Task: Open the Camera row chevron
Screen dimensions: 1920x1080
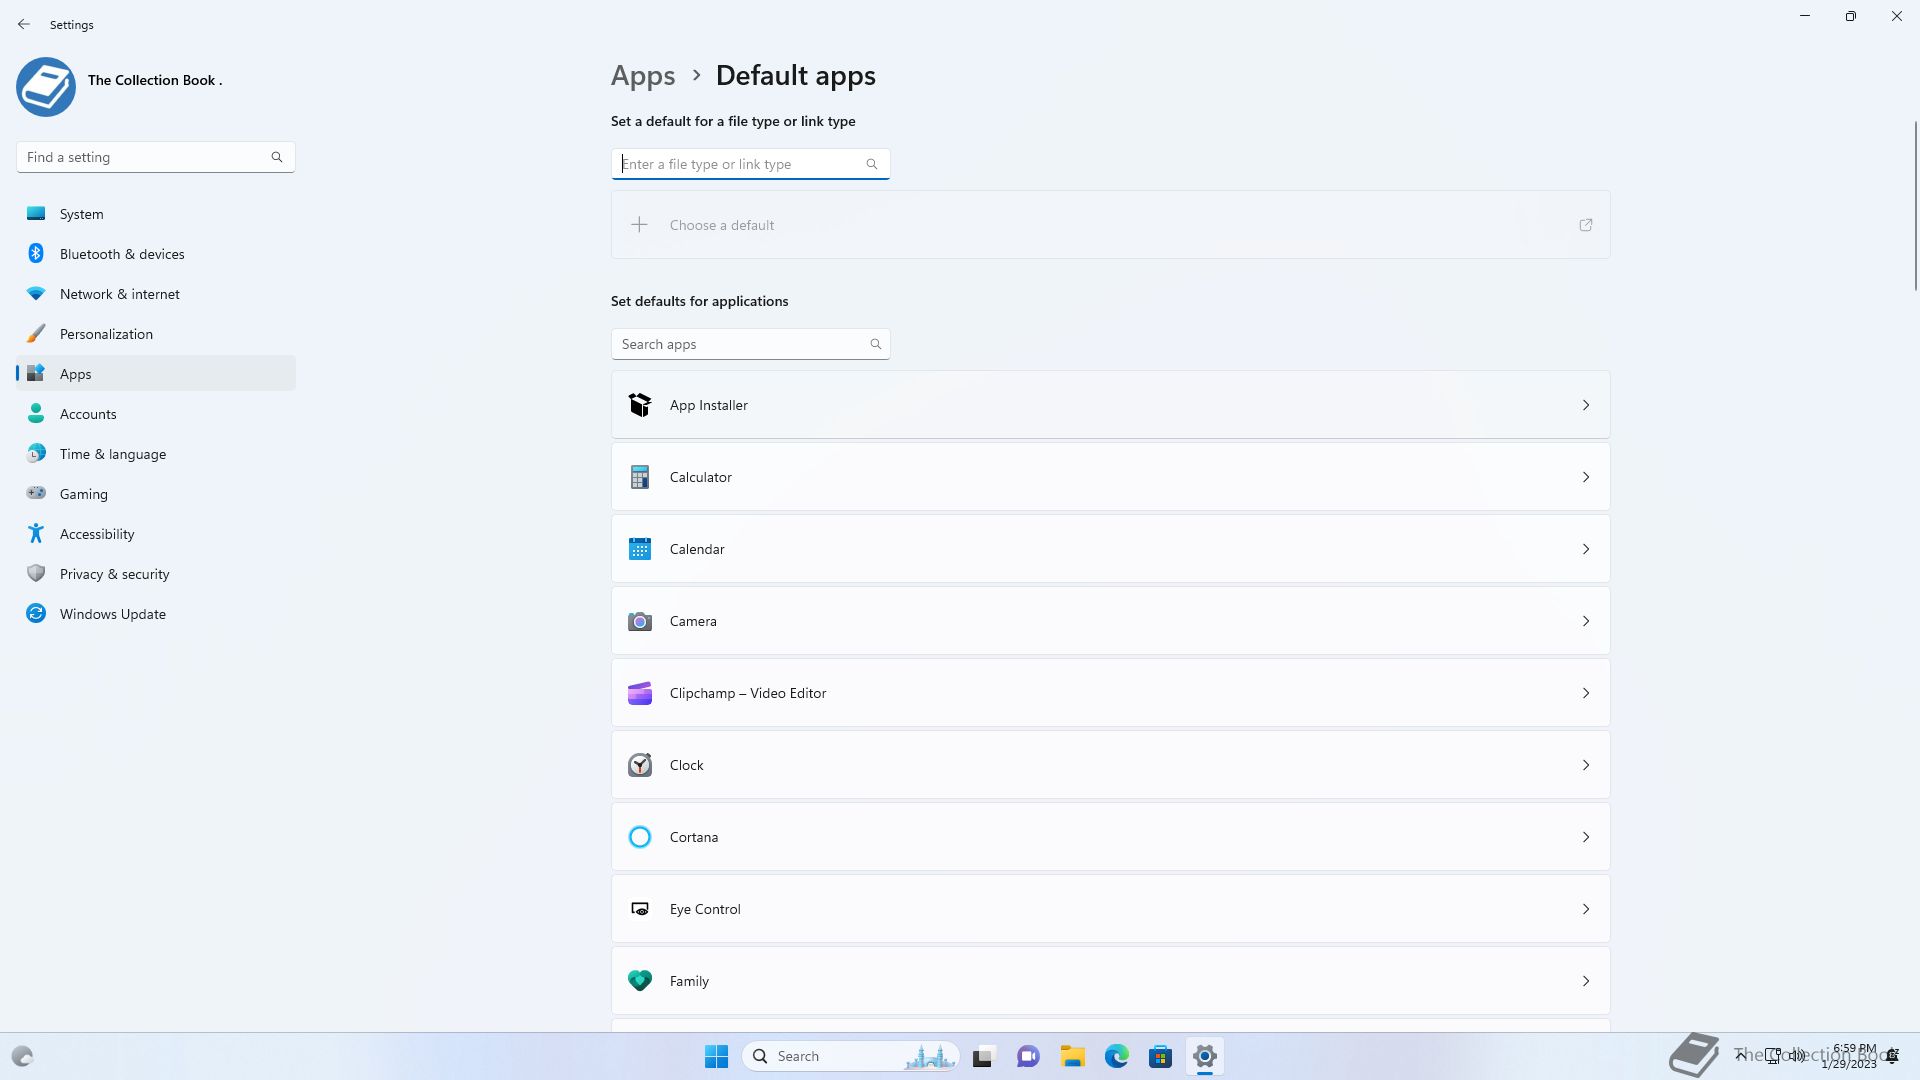Action: coord(1586,621)
